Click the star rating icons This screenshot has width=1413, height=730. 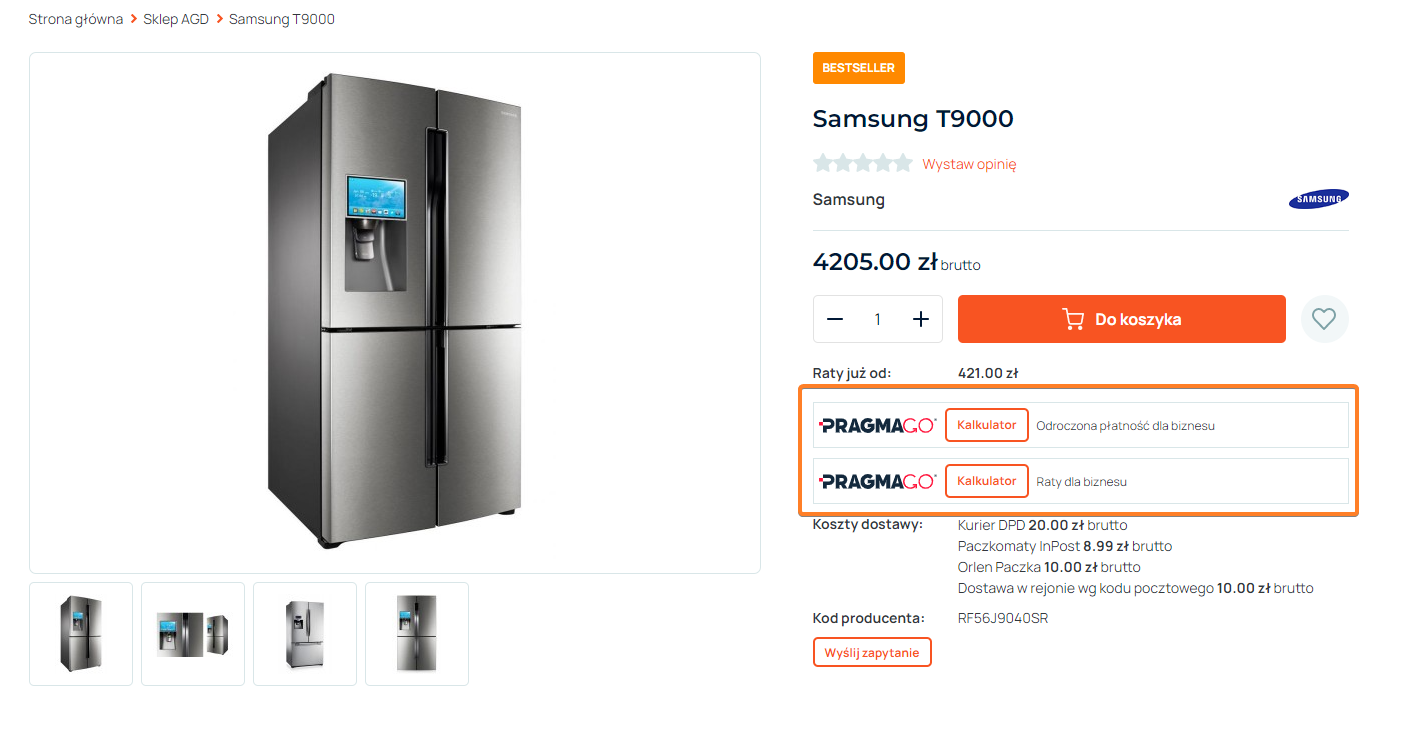click(862, 163)
